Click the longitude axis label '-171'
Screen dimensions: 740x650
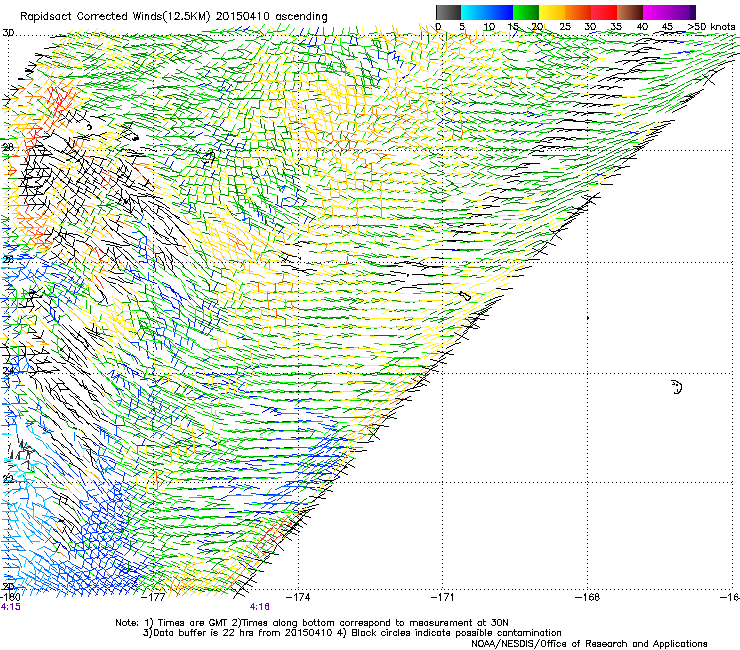point(442,597)
